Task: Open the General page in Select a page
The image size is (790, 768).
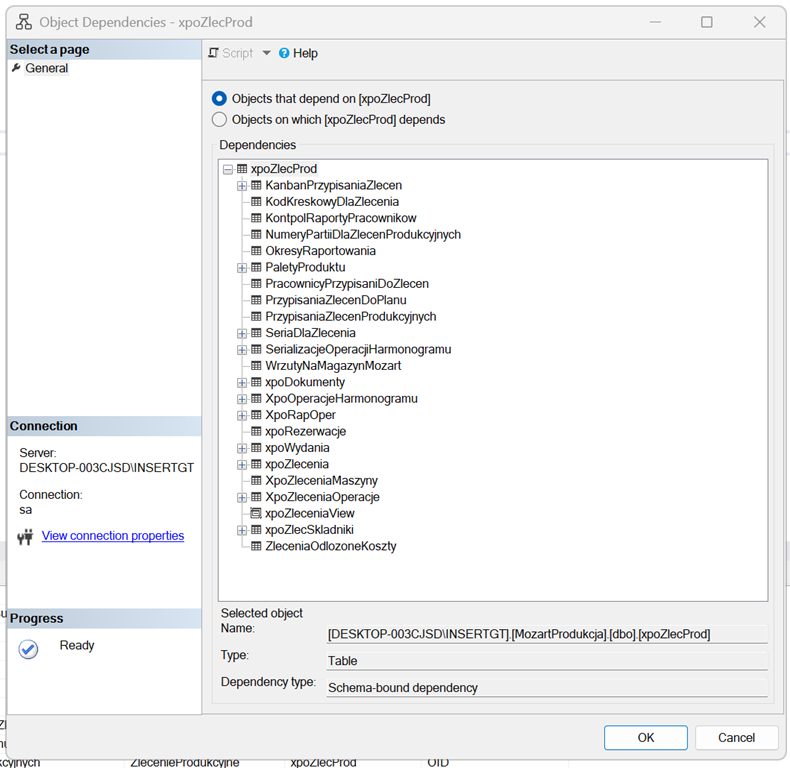Action: tap(46, 68)
